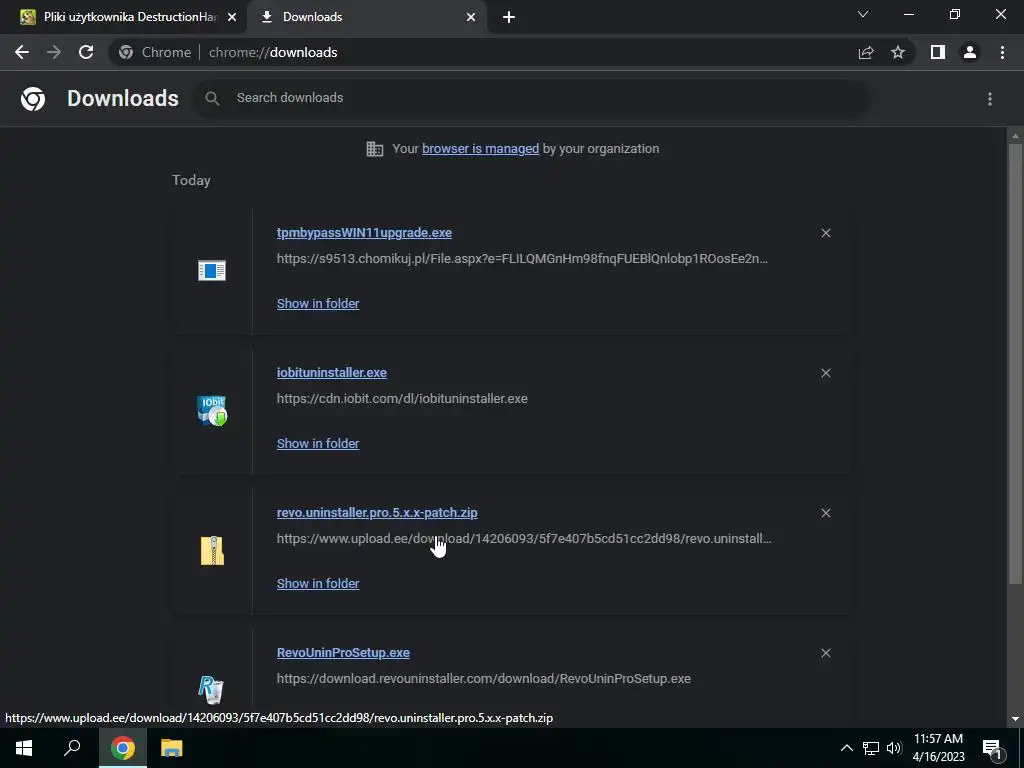
Task: Open iobituninstaller.exe file link
Action: tap(332, 372)
